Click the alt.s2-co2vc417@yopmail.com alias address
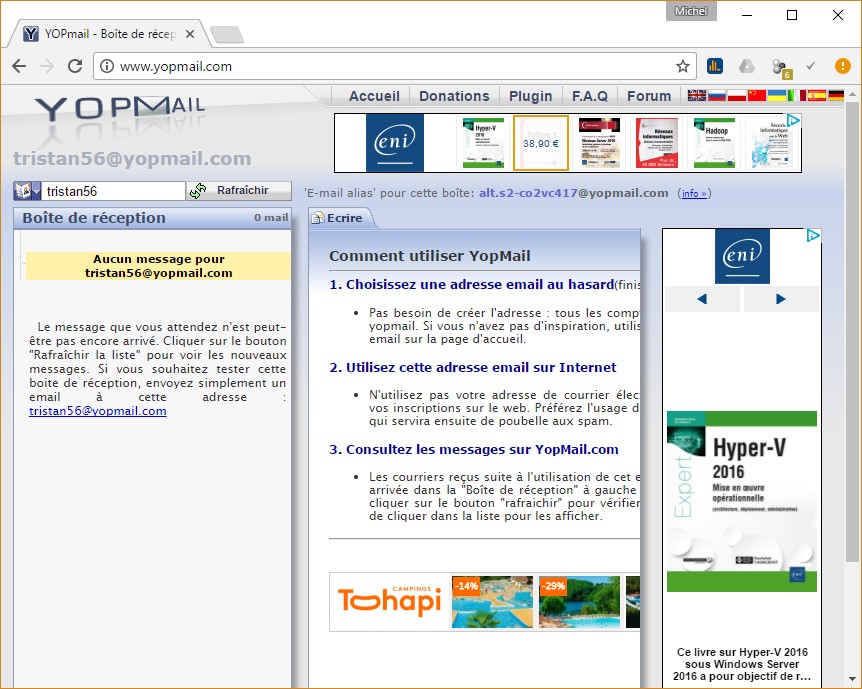Image resolution: width=862 pixels, height=689 pixels. pyautogui.click(x=573, y=193)
